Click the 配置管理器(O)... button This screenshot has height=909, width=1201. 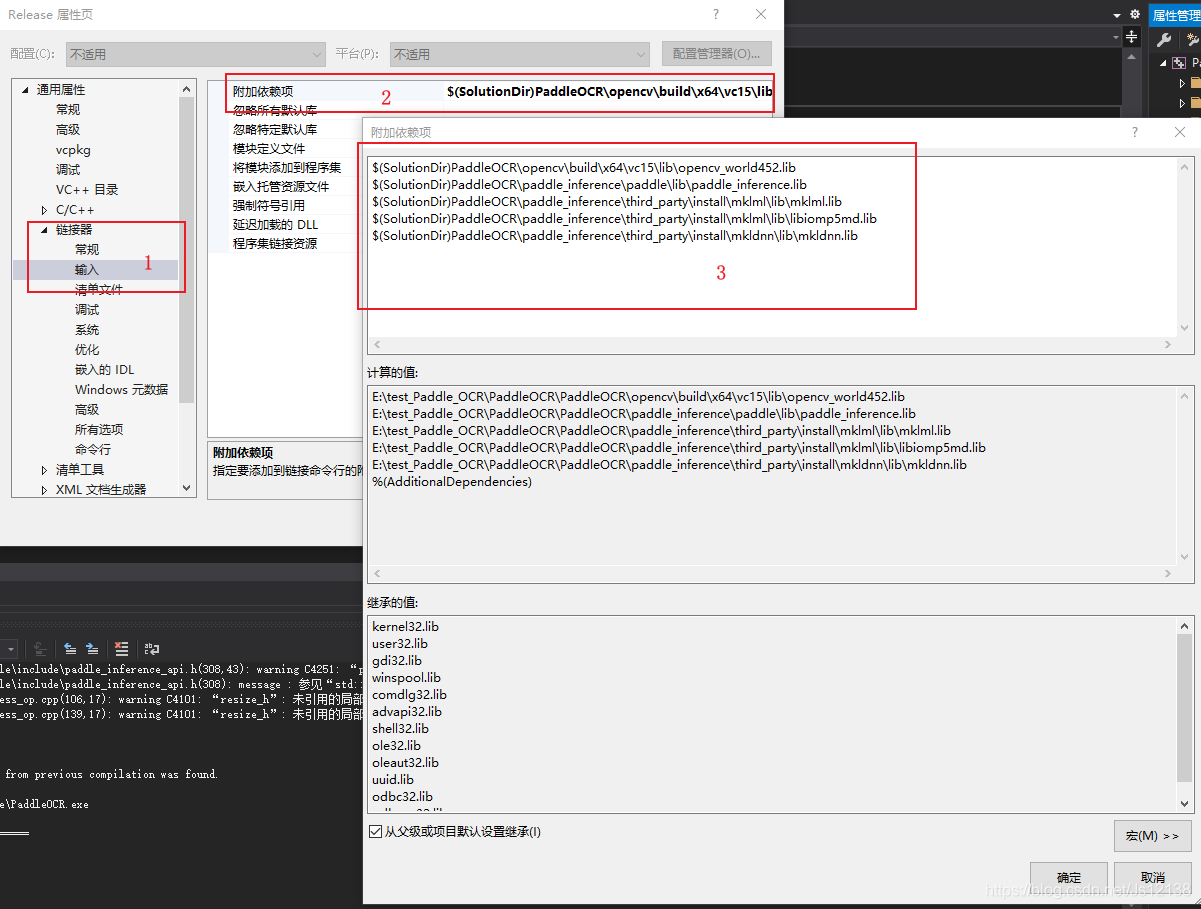point(716,54)
